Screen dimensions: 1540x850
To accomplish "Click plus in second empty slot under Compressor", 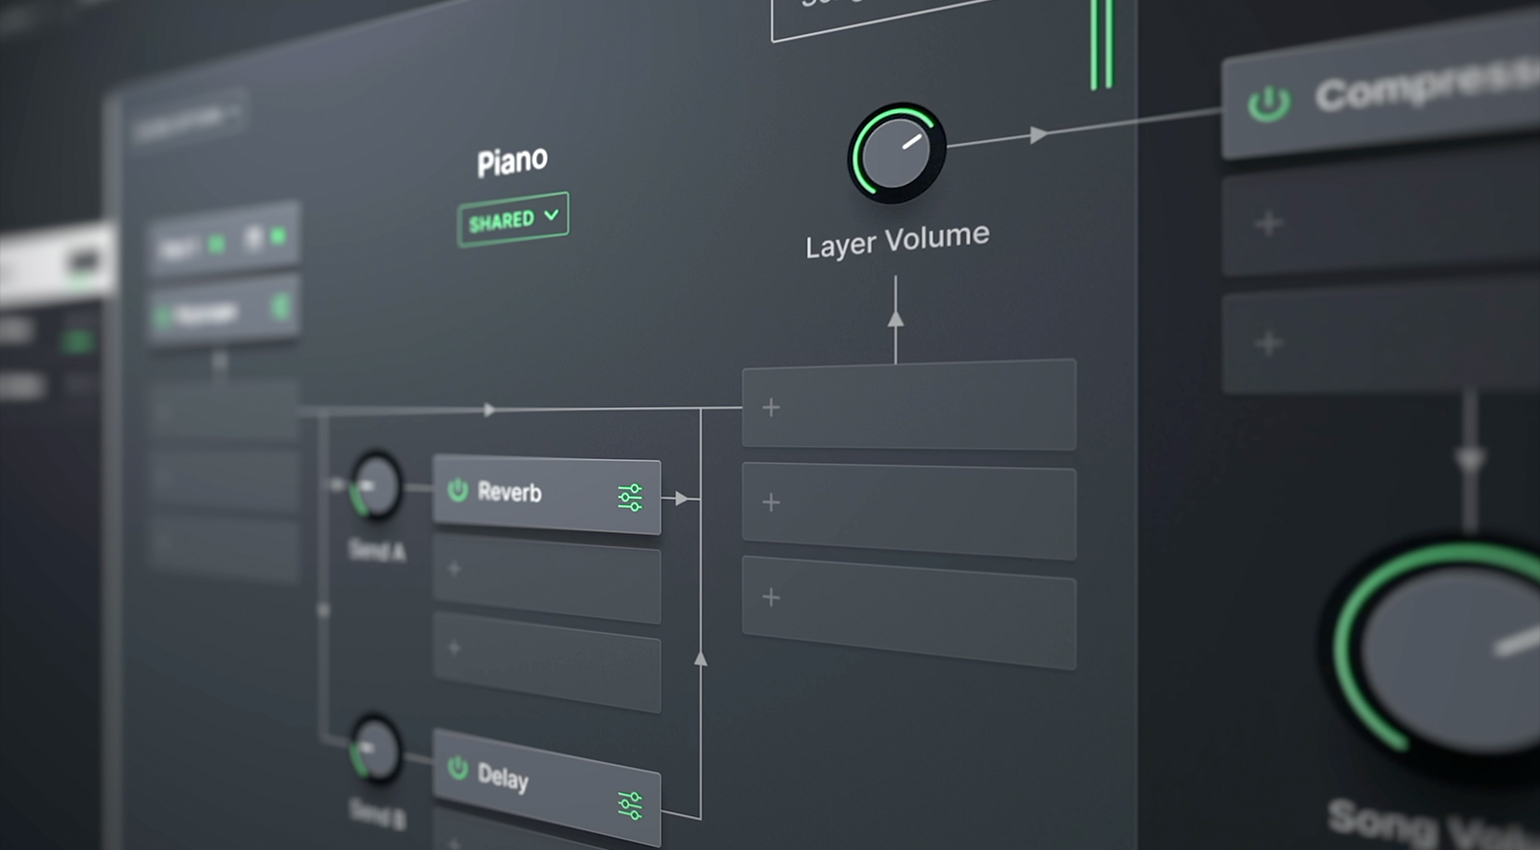I will click(x=1269, y=343).
